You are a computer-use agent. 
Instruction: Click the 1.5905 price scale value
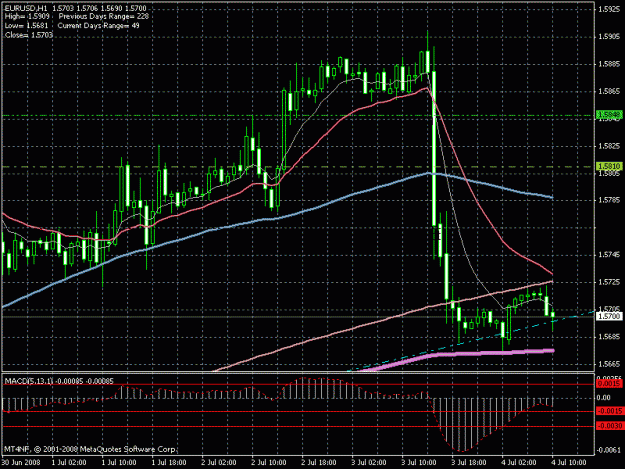coord(609,37)
